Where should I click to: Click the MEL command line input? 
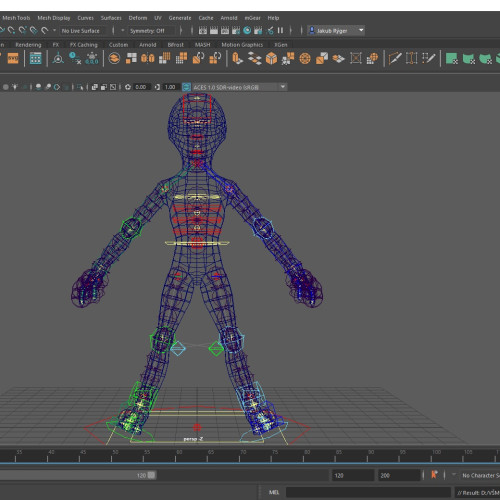(368, 492)
